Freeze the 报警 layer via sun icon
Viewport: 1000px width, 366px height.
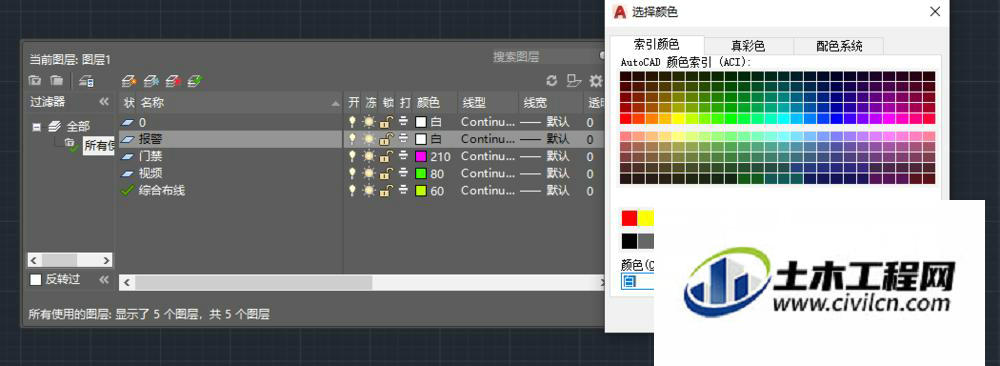point(369,139)
